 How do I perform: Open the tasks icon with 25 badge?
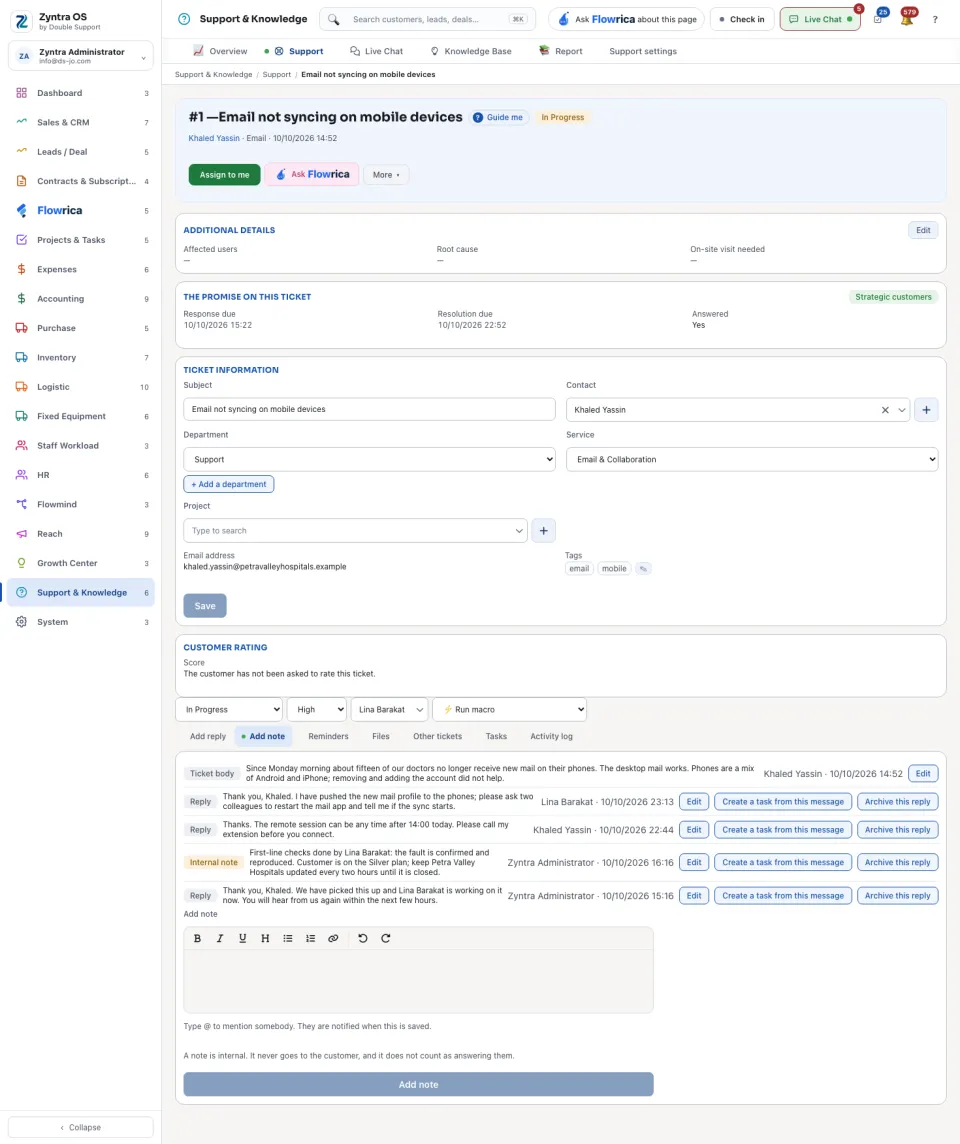point(878,20)
